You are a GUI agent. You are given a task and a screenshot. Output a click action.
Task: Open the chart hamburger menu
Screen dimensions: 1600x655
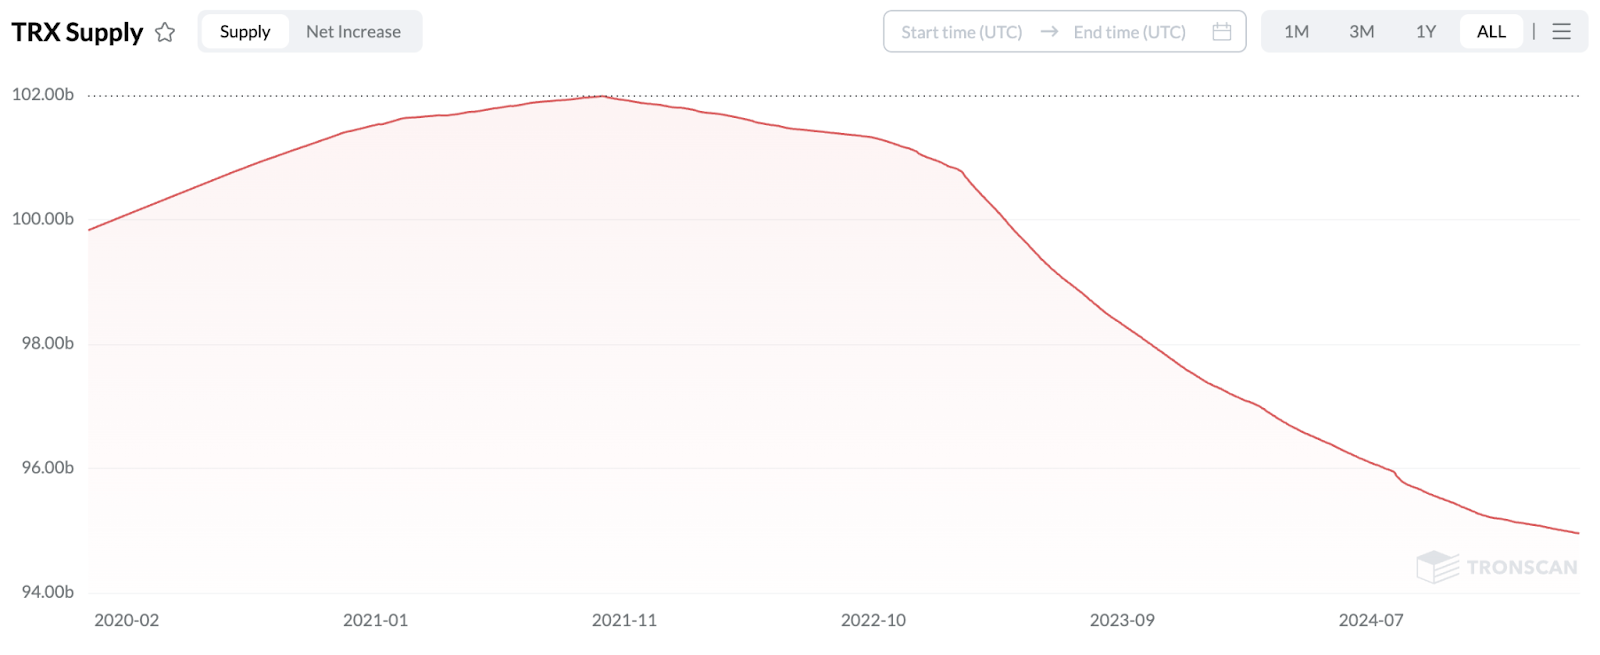1561,32
